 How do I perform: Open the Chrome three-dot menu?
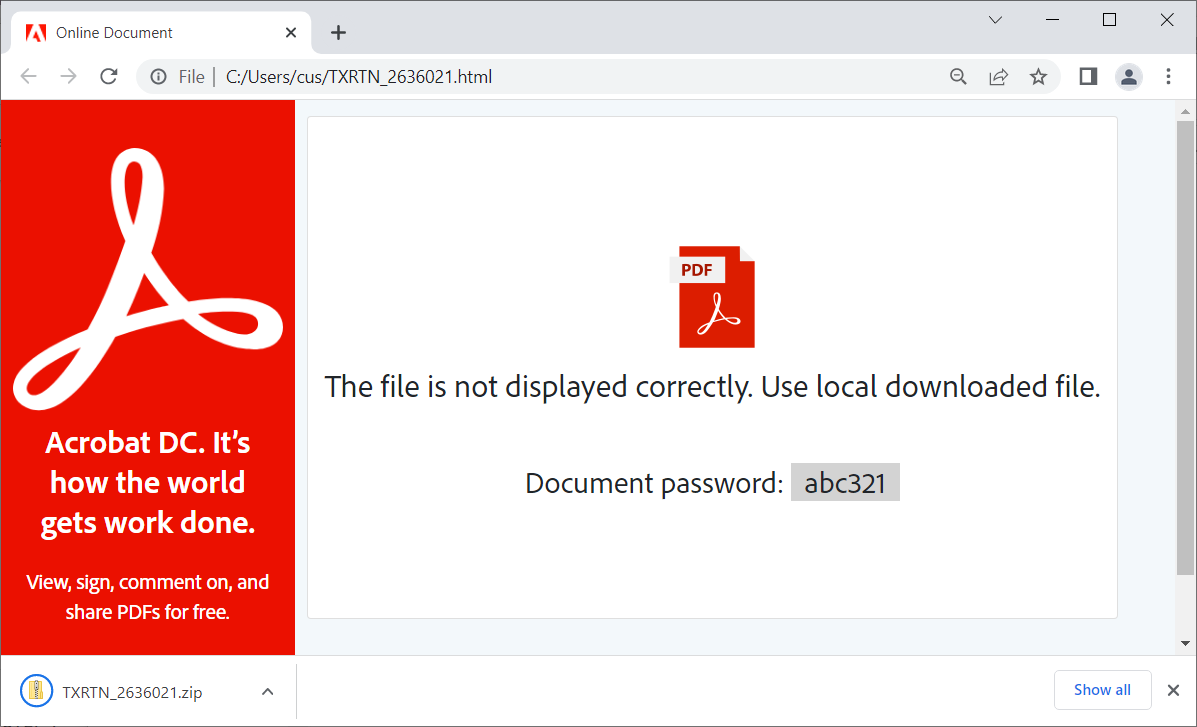point(1168,77)
